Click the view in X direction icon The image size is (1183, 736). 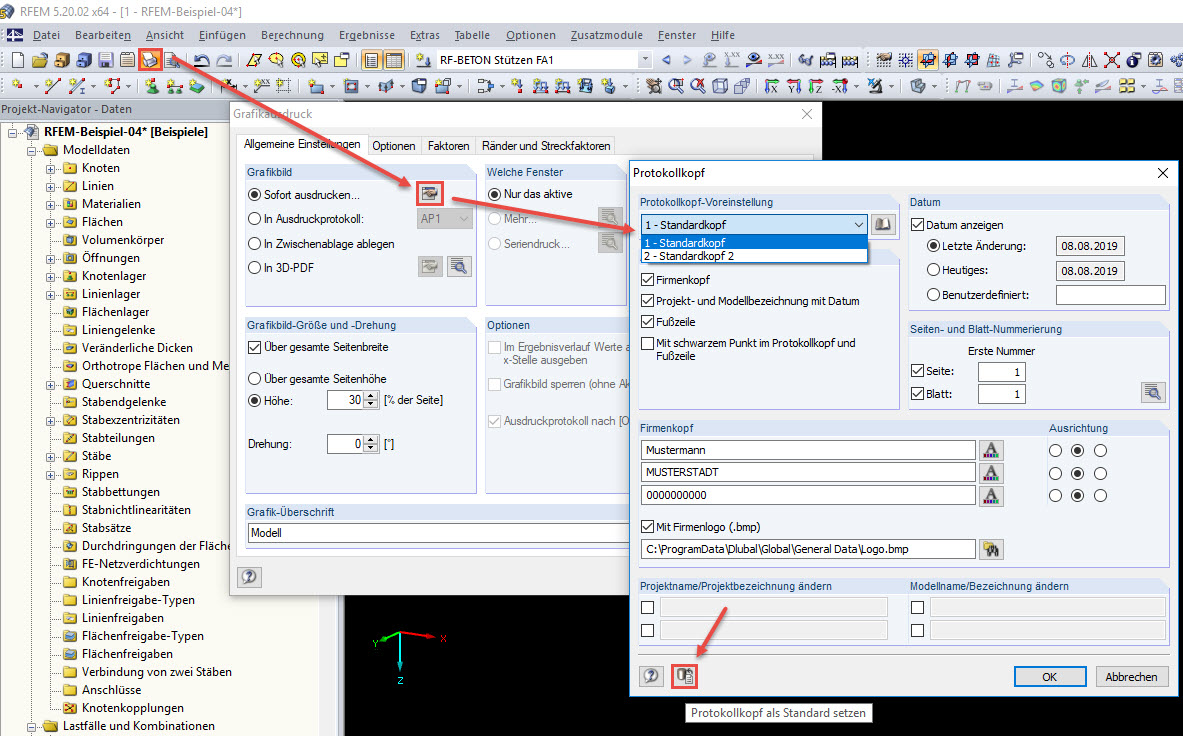771,86
